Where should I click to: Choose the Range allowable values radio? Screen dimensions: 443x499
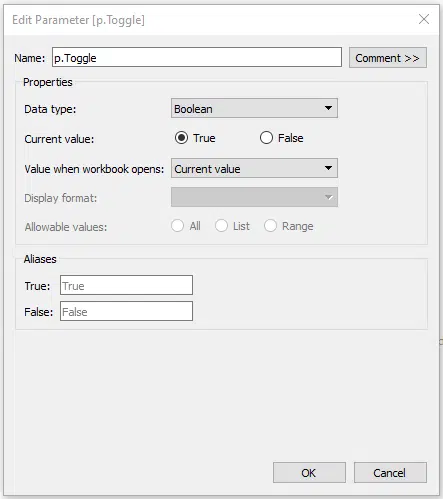point(270,226)
